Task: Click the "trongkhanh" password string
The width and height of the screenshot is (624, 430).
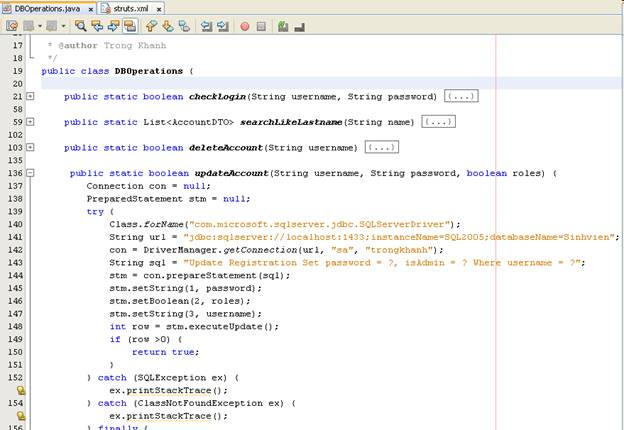Action: tap(398, 250)
